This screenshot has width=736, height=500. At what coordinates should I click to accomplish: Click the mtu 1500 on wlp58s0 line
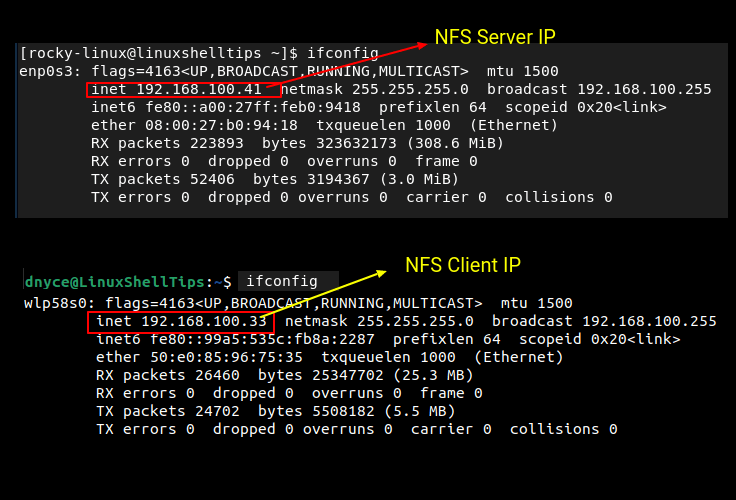[x=537, y=303]
